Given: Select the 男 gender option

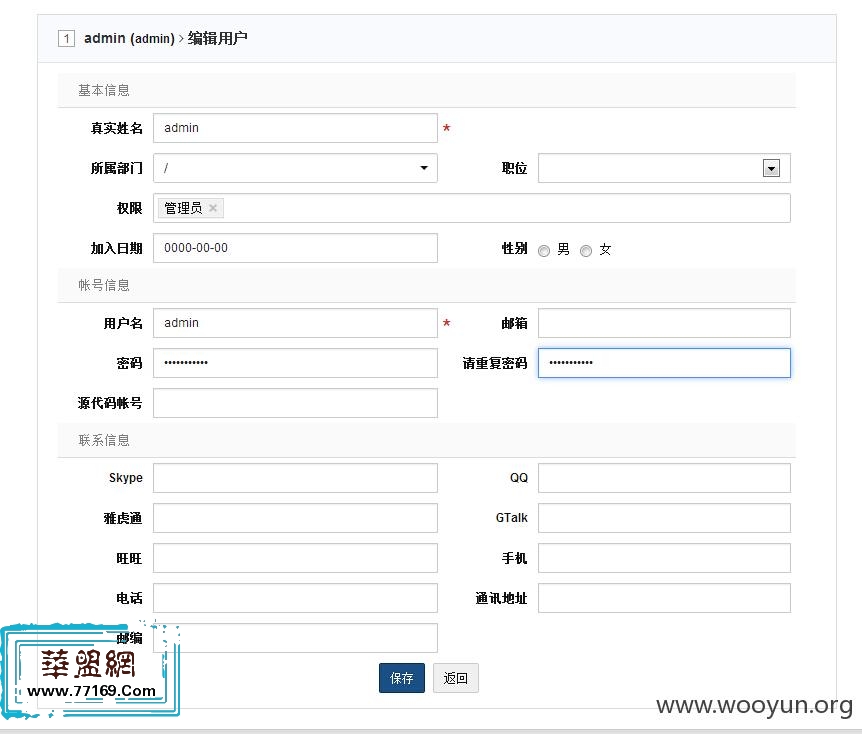Looking at the screenshot, I should (x=543, y=250).
